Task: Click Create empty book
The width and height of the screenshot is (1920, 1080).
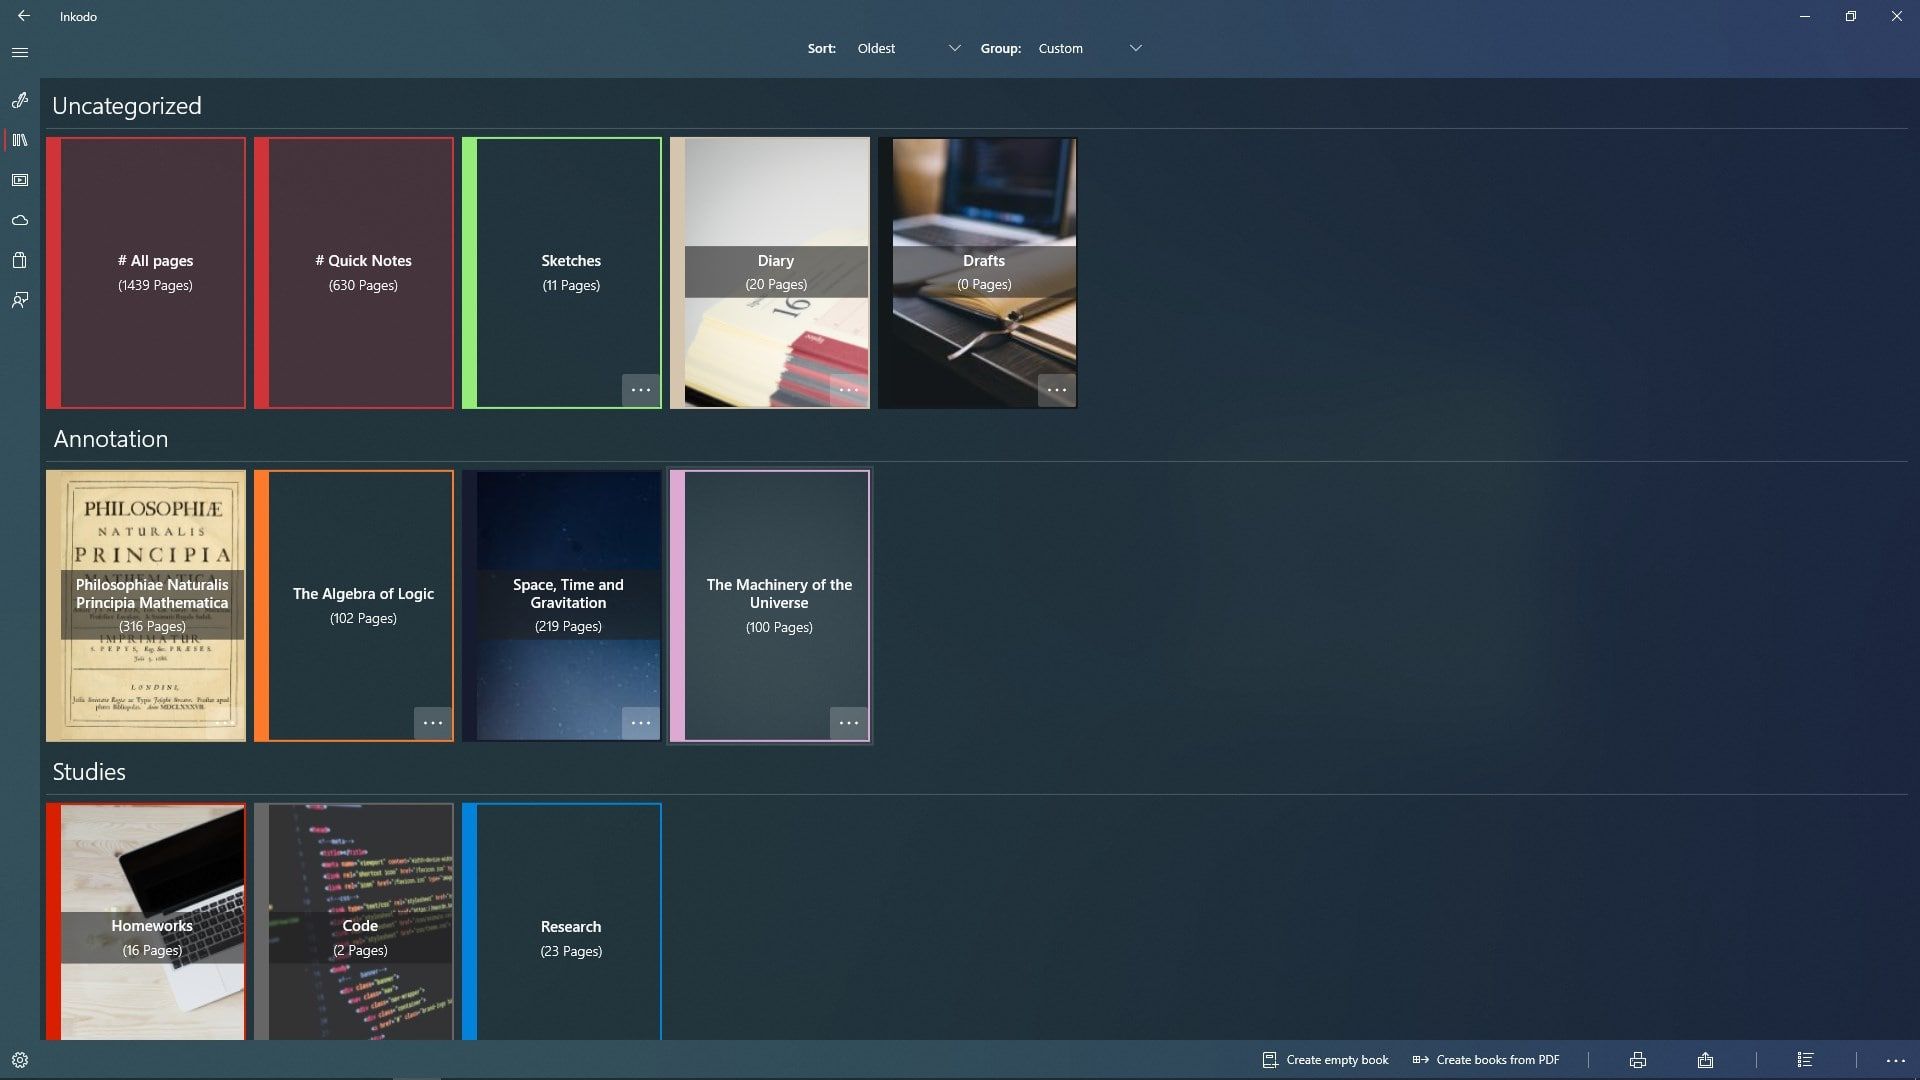Action: 1324,1059
